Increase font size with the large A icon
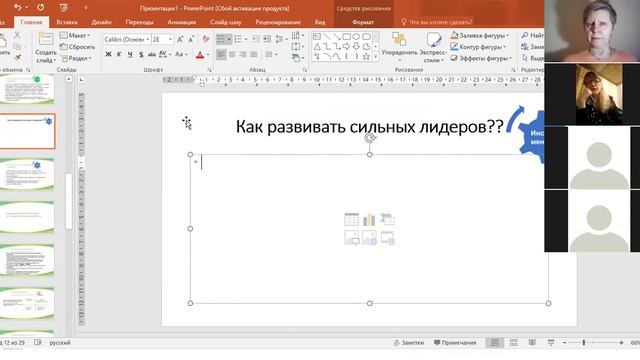Image resolution: width=640 pixels, height=360 pixels. (180, 39)
